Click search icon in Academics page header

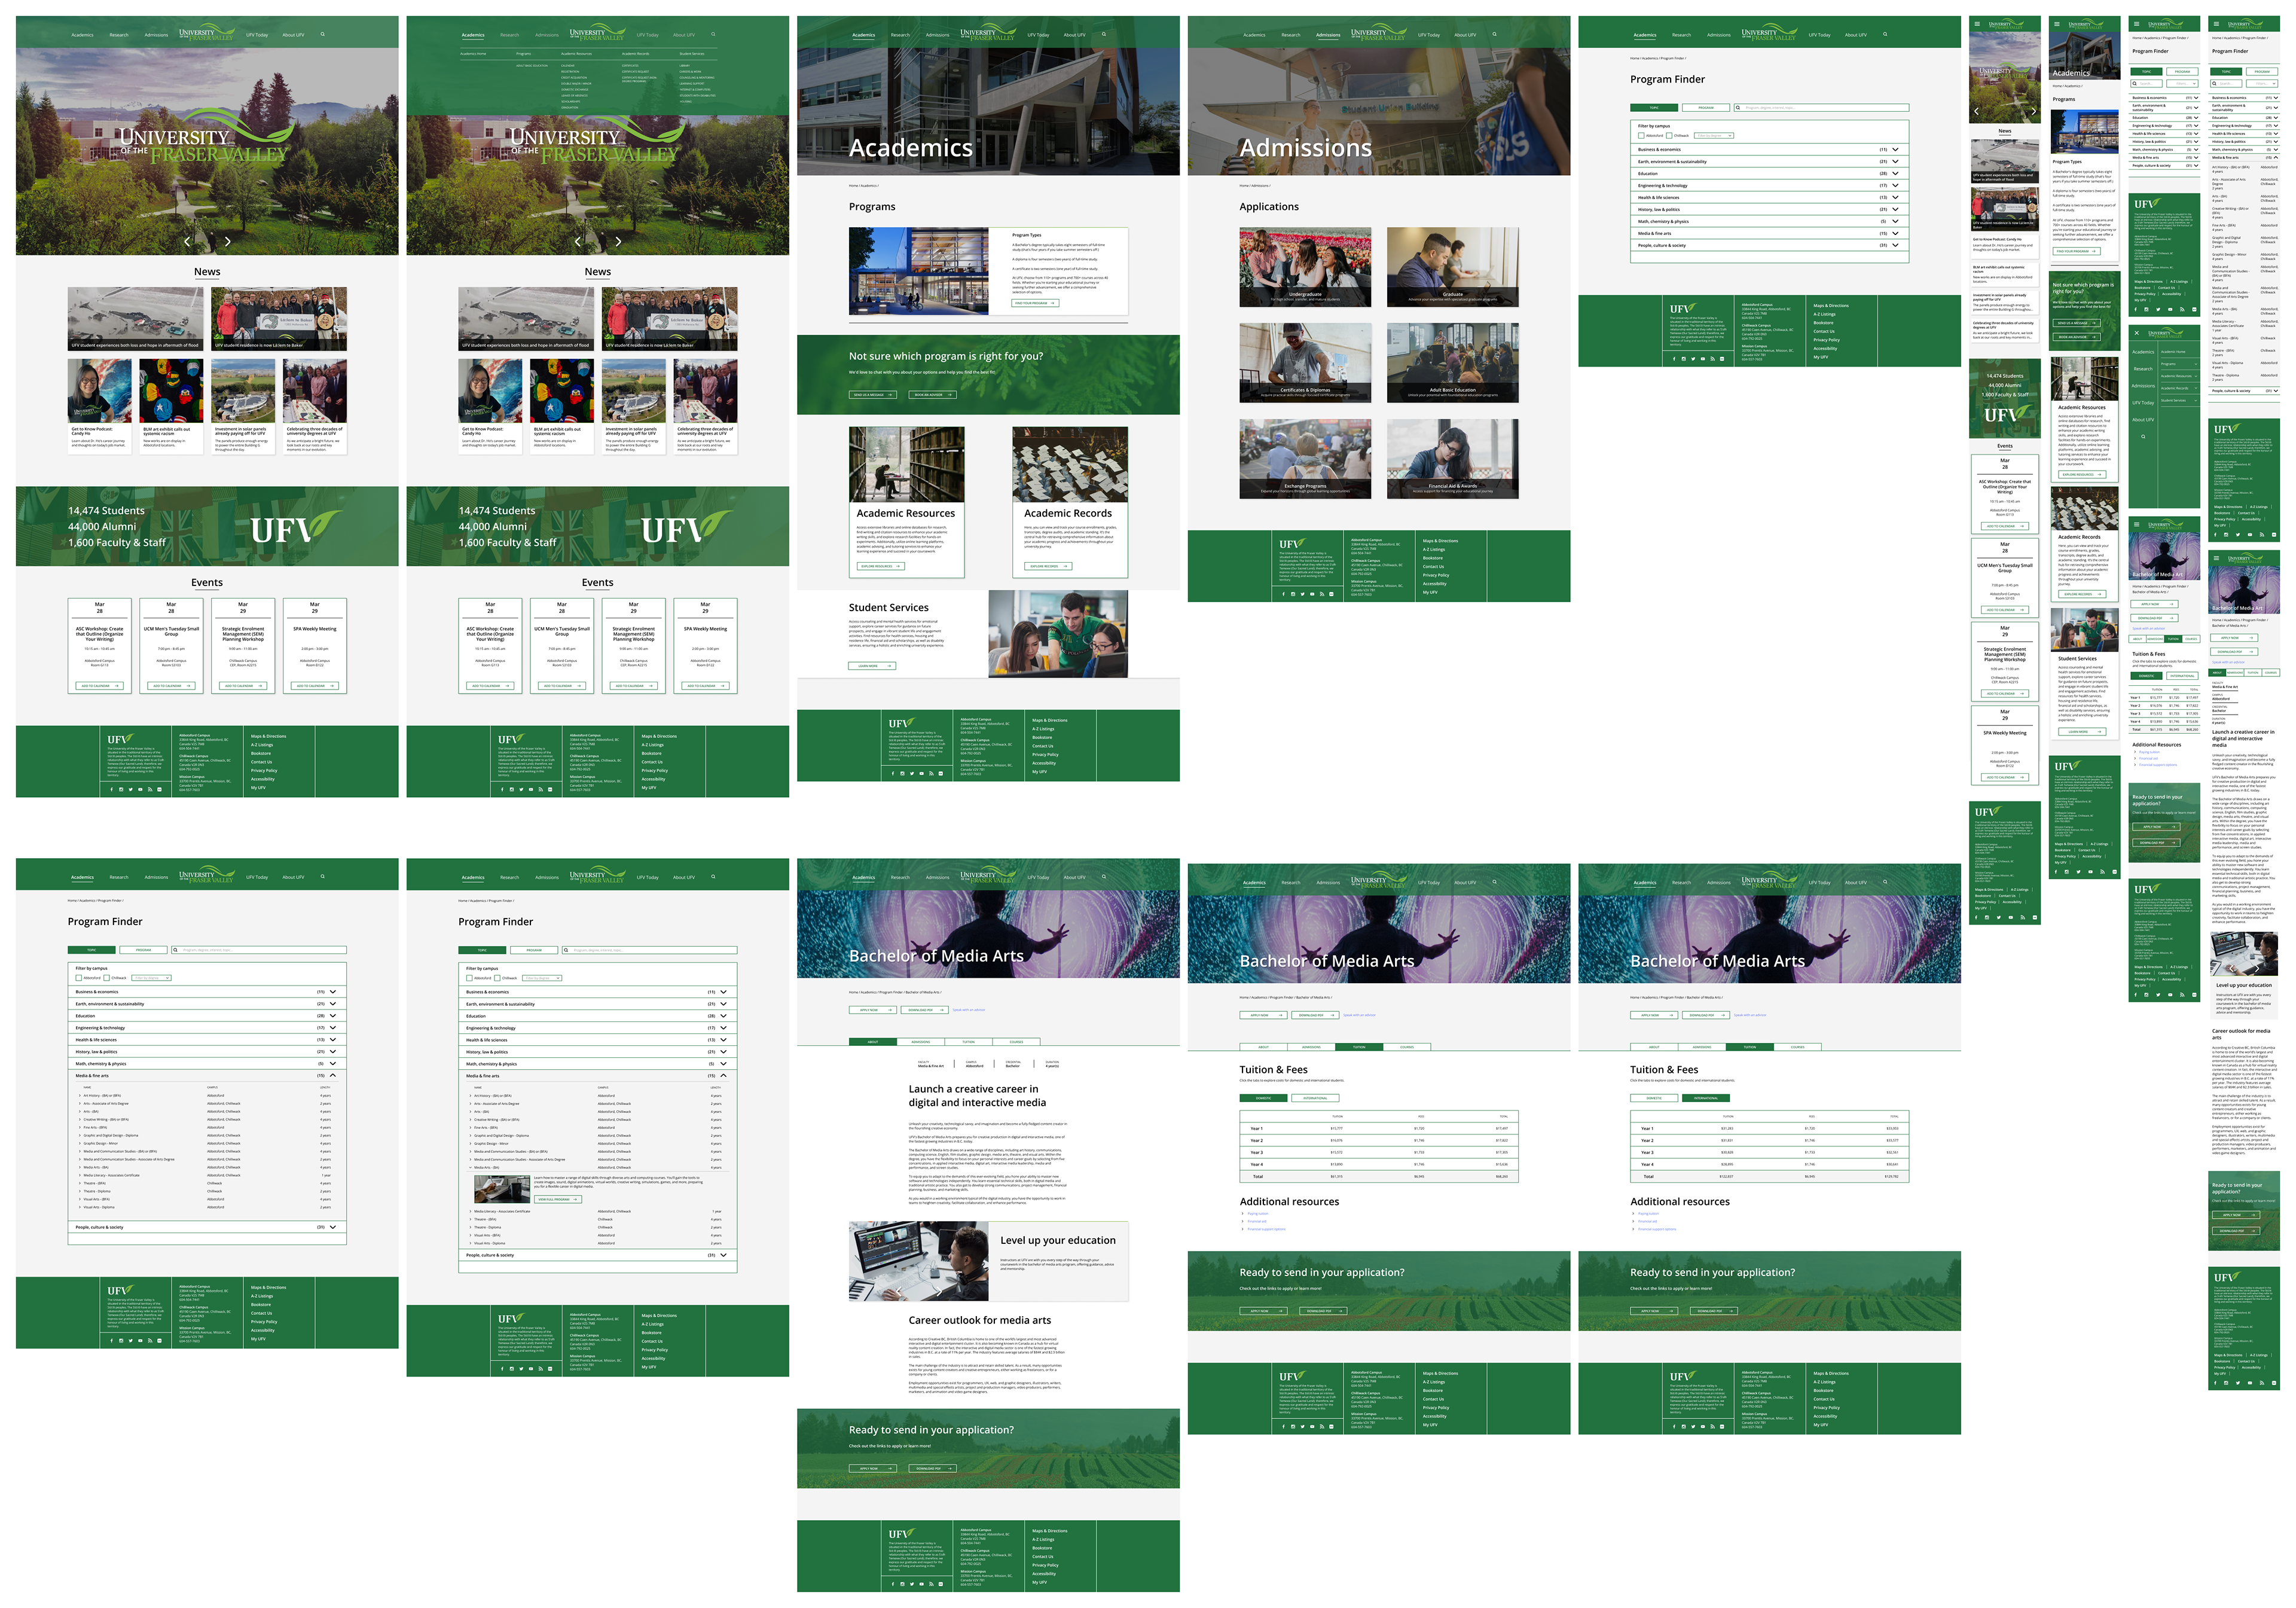[x=1104, y=34]
